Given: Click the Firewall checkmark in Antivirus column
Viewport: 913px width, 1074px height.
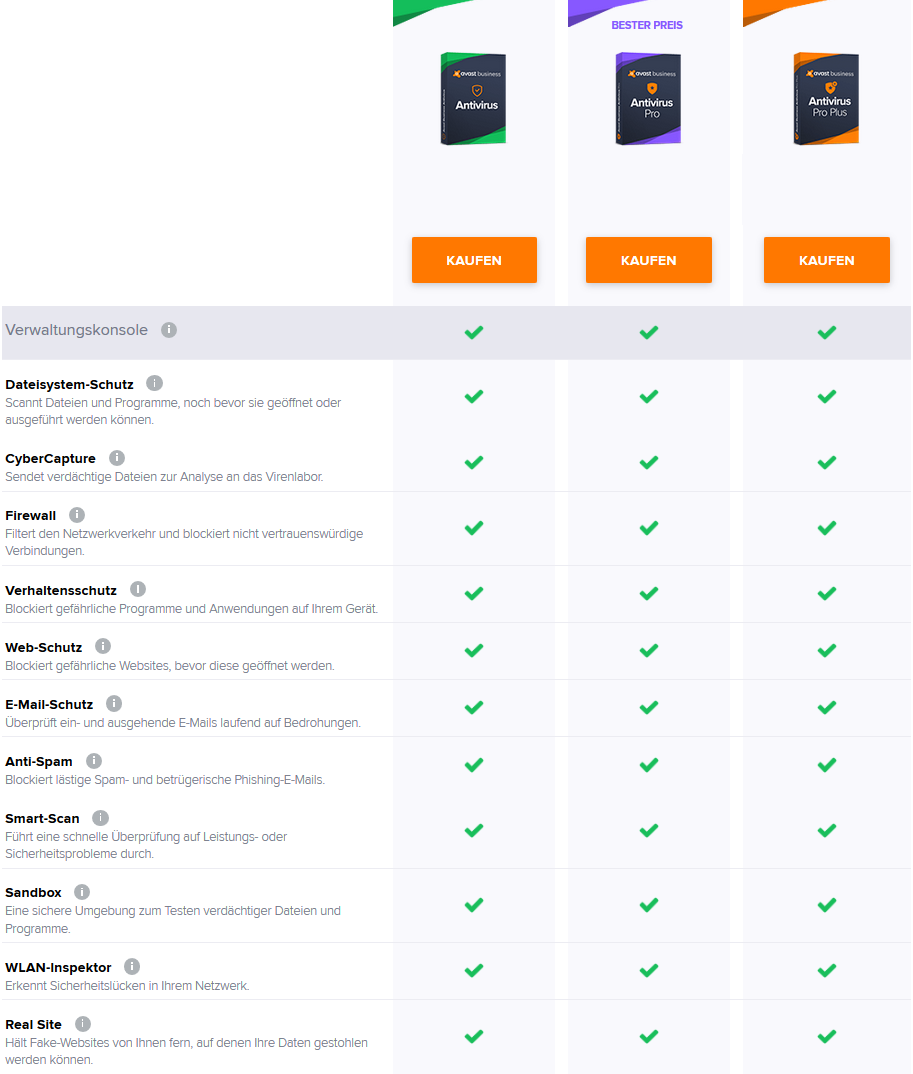Looking at the screenshot, I should pyautogui.click(x=474, y=527).
